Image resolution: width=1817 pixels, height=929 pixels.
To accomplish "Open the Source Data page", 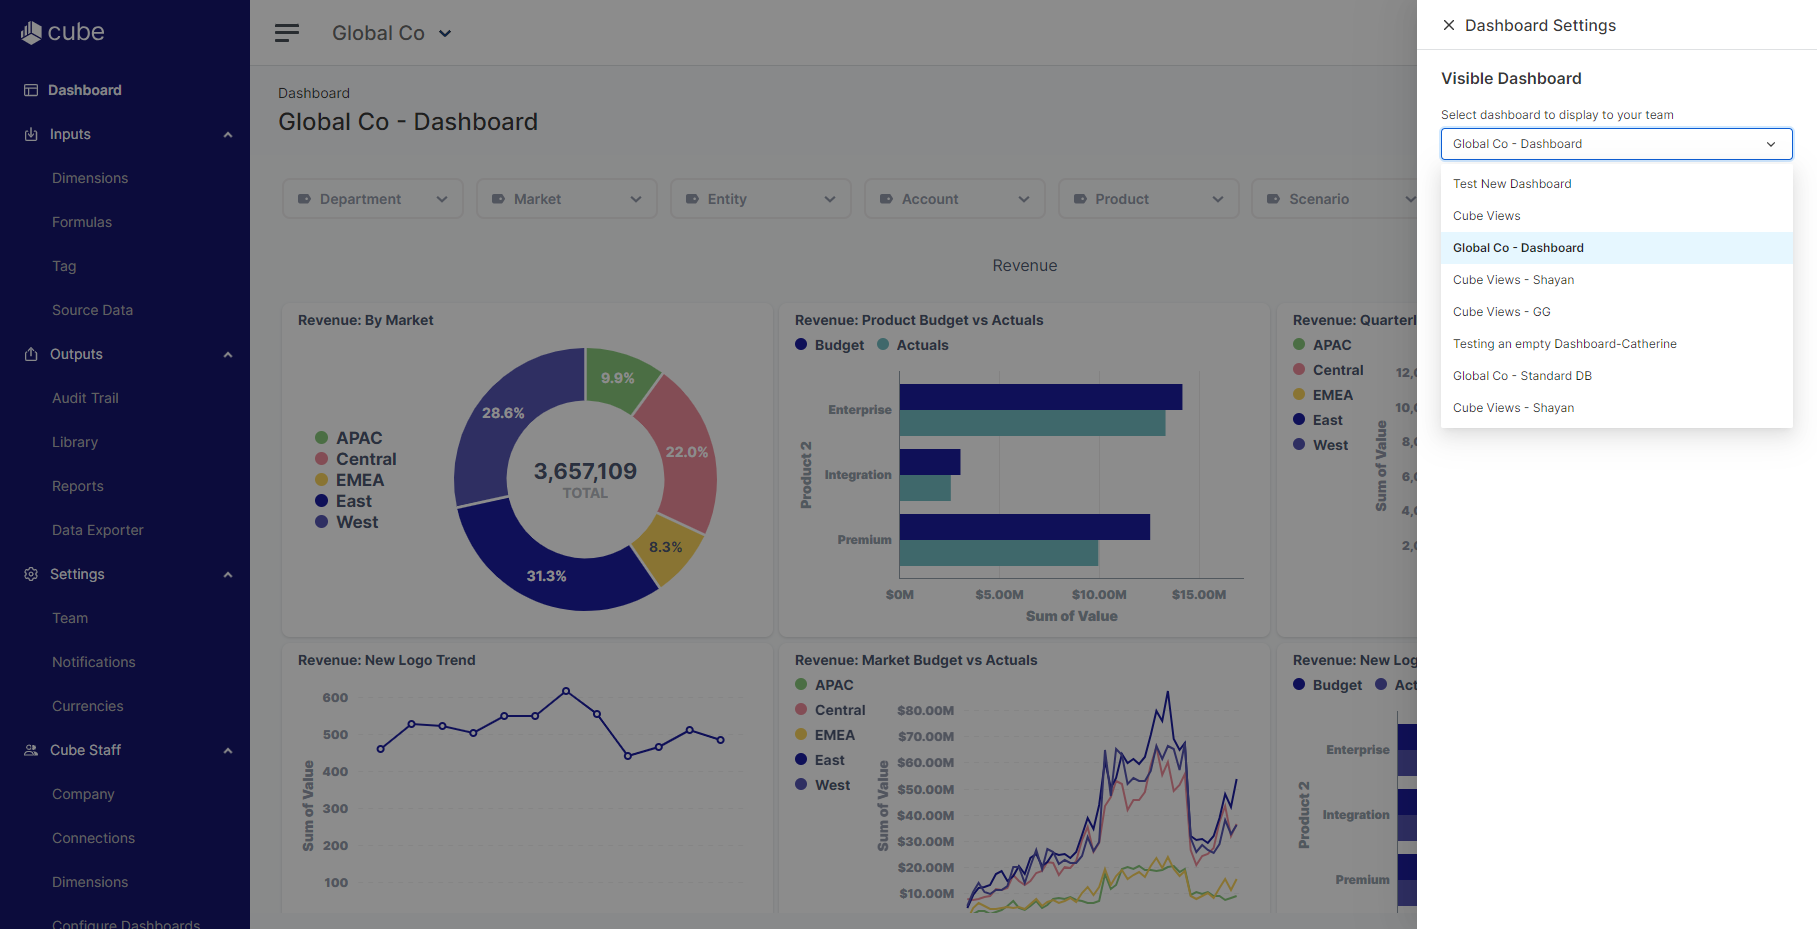I will (92, 310).
